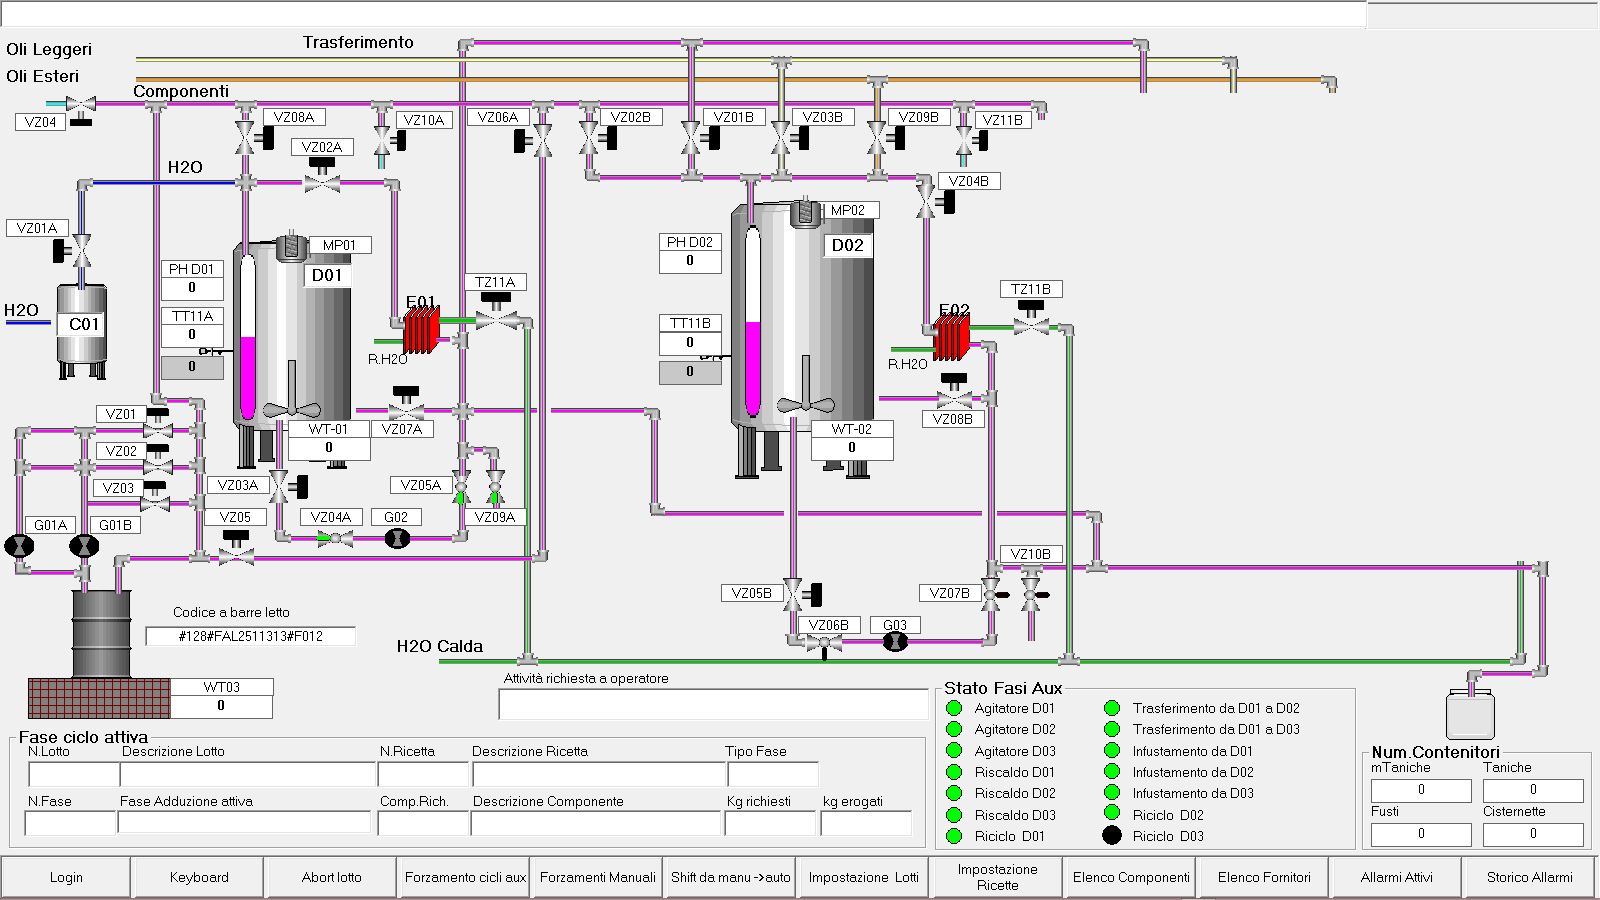
Task: Click the Attività richiesta a operatore field
Action: coord(713,704)
